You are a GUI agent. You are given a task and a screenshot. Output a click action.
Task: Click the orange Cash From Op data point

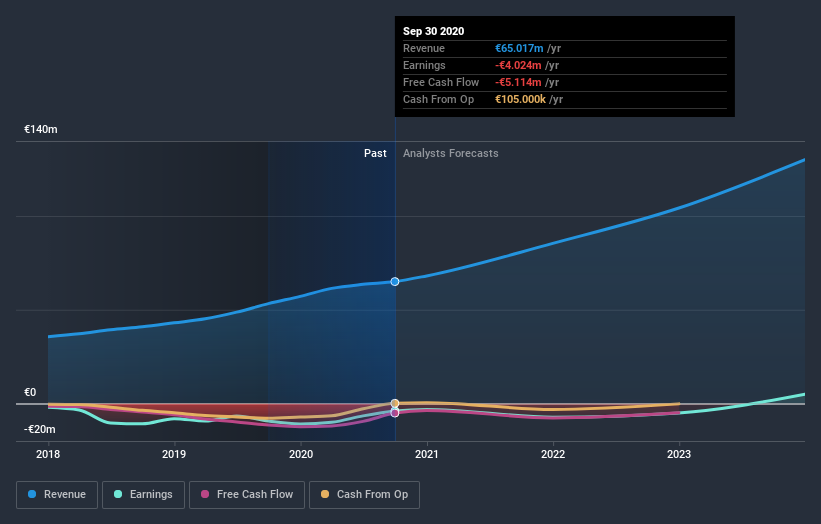[395, 403]
